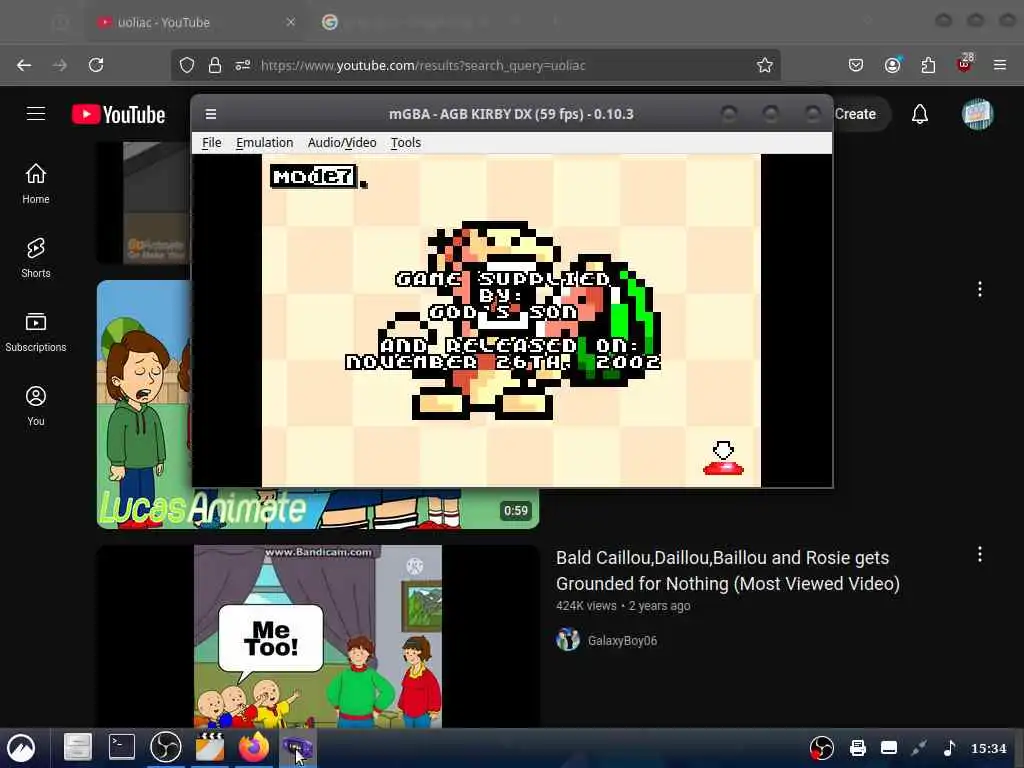
Task: Open the Firefox extensions puzzle icon
Action: pos(928,65)
